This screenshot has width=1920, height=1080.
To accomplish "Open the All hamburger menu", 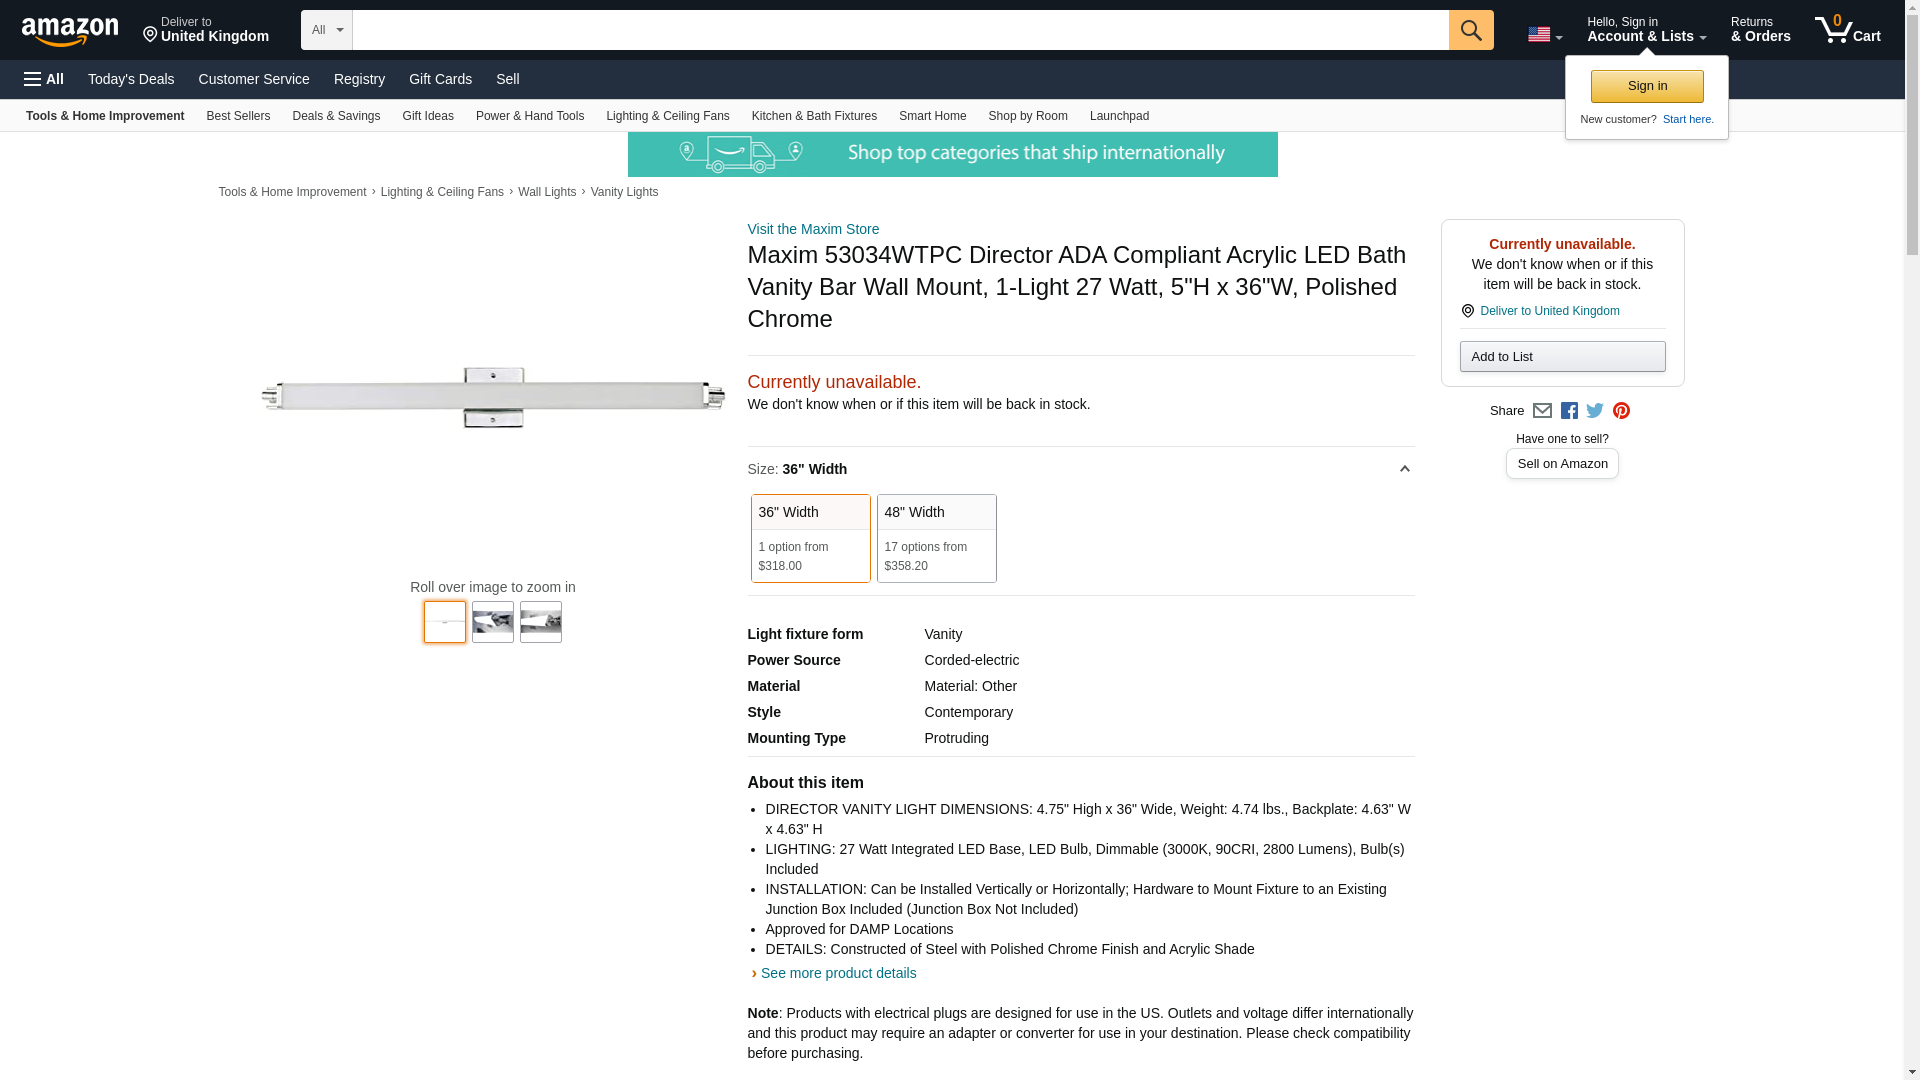I will (x=44, y=79).
